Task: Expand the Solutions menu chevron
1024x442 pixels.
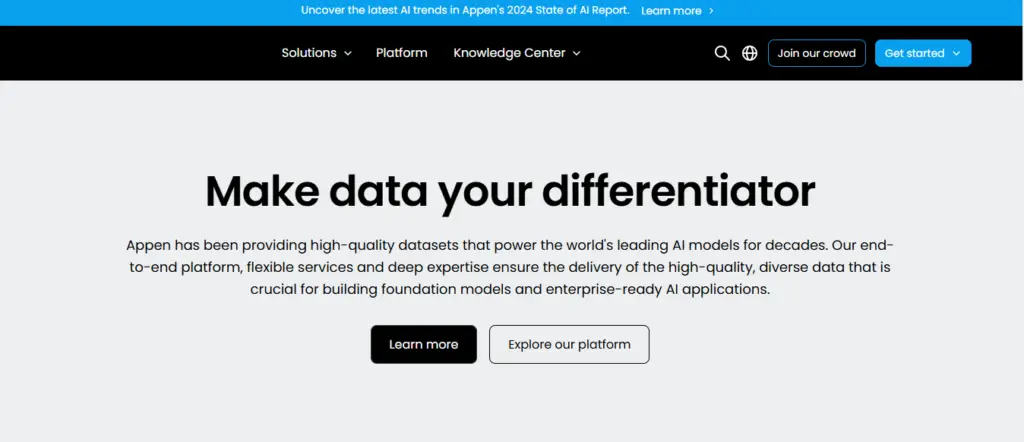Action: (348, 54)
